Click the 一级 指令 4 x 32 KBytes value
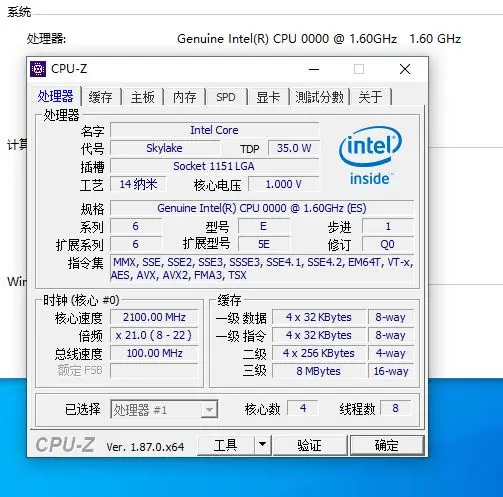 319,335
